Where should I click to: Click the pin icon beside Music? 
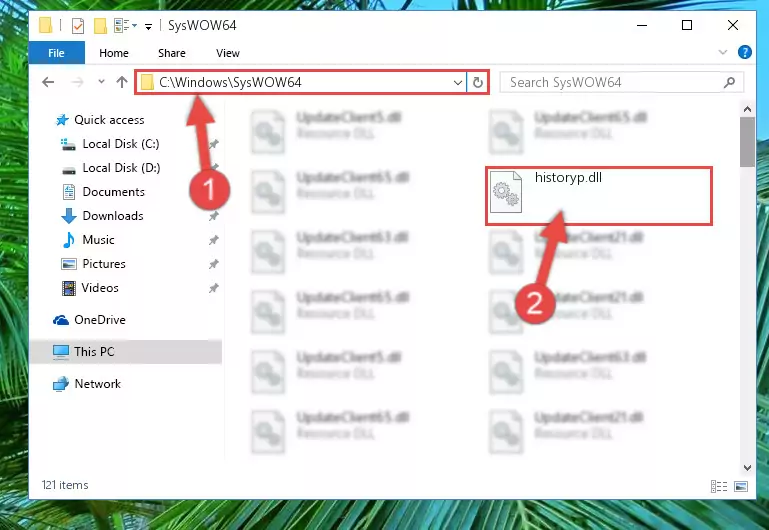click(x=213, y=240)
